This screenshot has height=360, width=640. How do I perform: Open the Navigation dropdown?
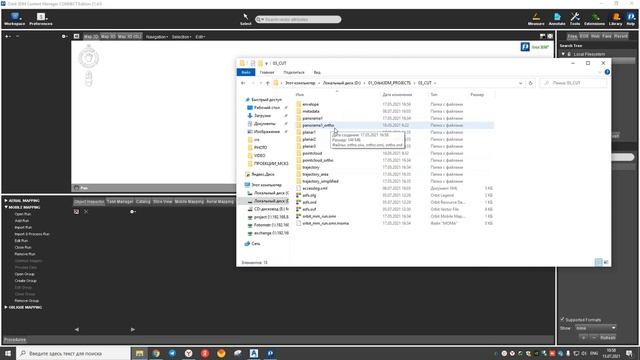pyautogui.click(x=157, y=37)
